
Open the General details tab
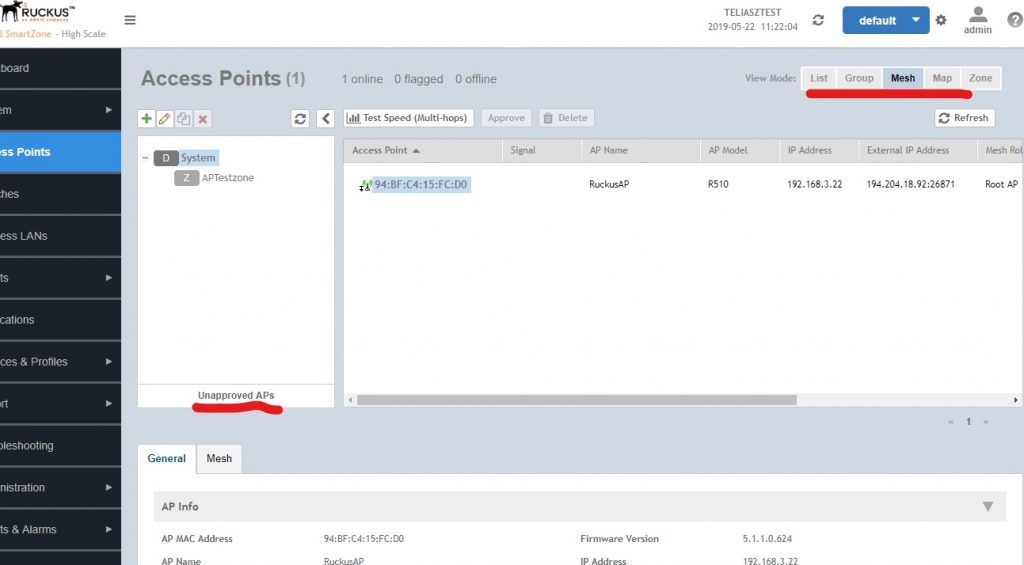pos(167,459)
